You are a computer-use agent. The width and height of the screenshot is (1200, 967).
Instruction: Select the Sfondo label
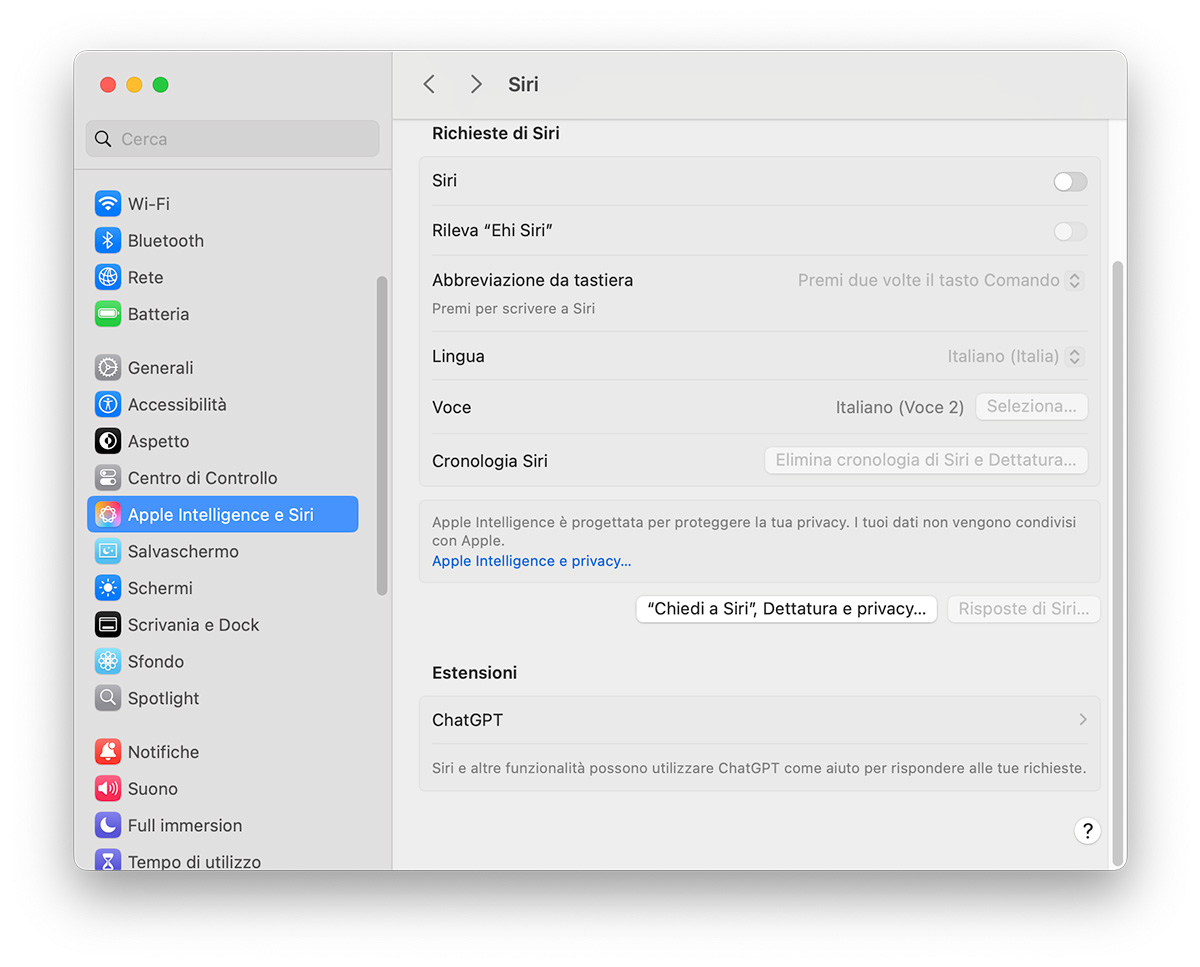156,661
